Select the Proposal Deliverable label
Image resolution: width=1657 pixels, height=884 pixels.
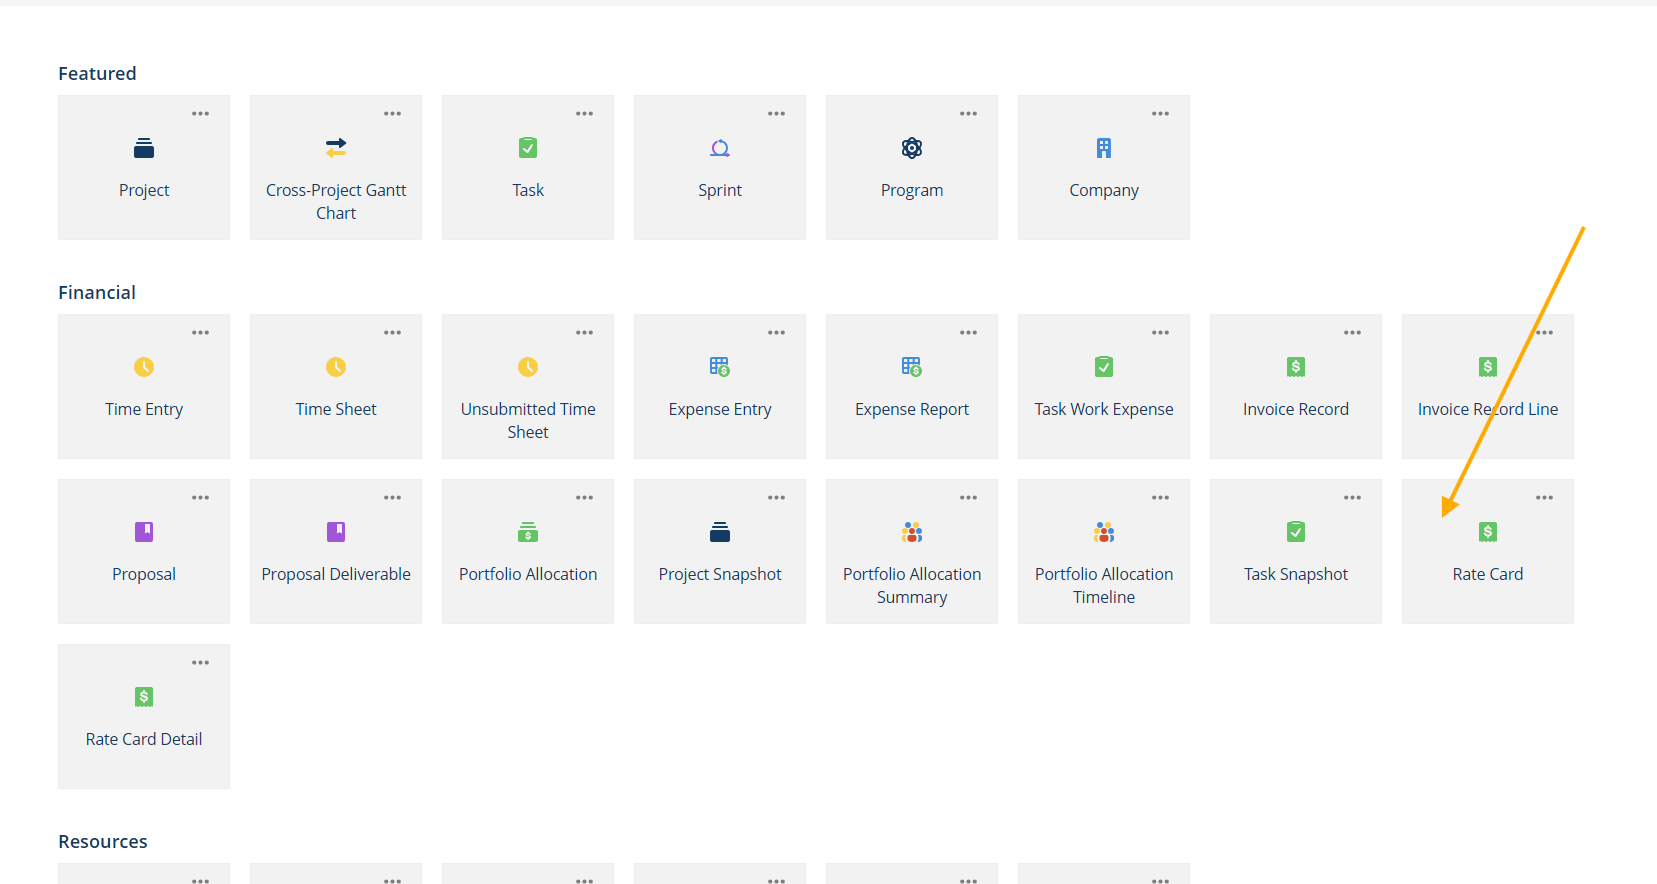pyautogui.click(x=336, y=574)
